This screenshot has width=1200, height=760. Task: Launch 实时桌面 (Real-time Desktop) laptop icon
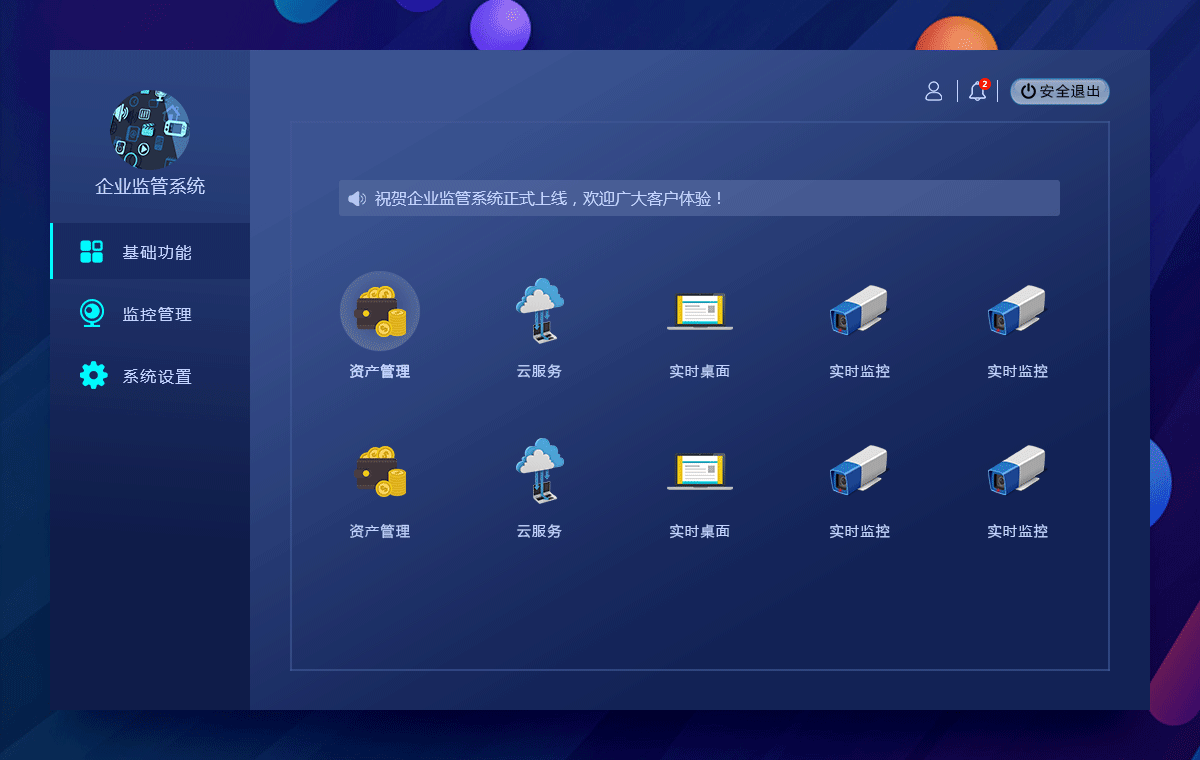(x=699, y=310)
